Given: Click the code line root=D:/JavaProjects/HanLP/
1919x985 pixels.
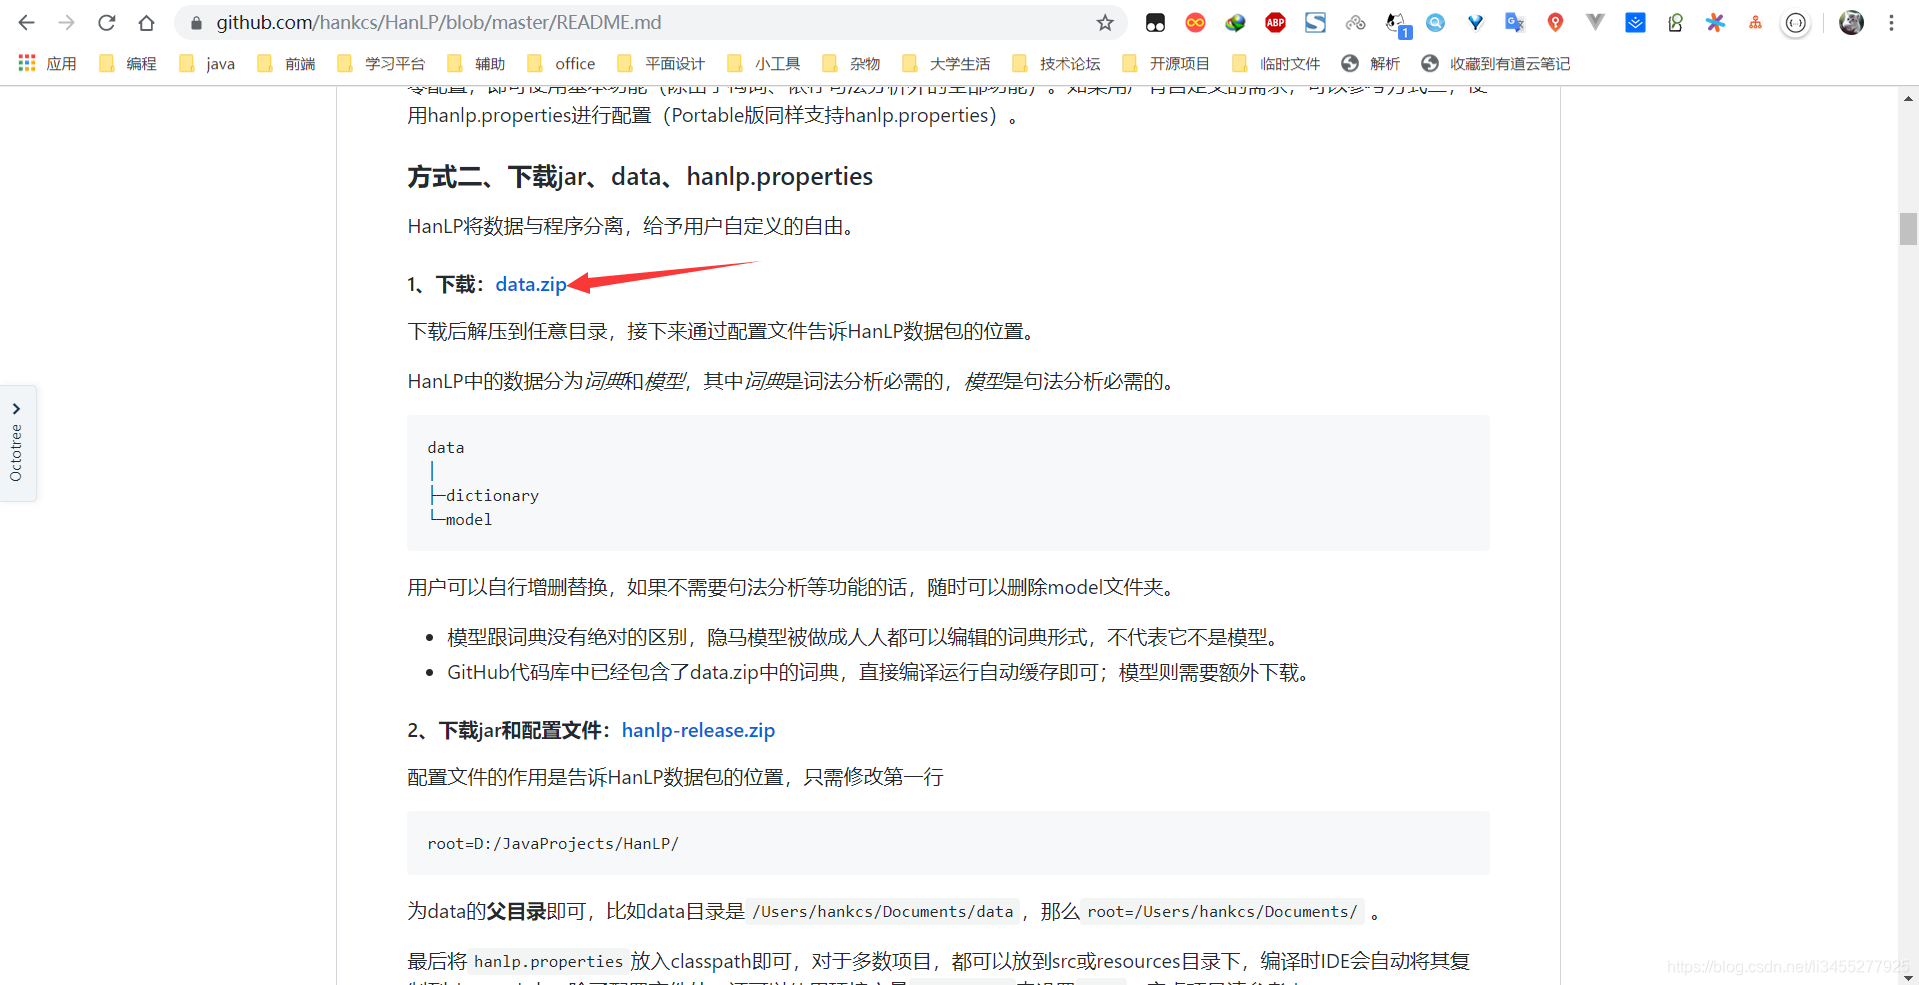Looking at the screenshot, I should coord(553,843).
